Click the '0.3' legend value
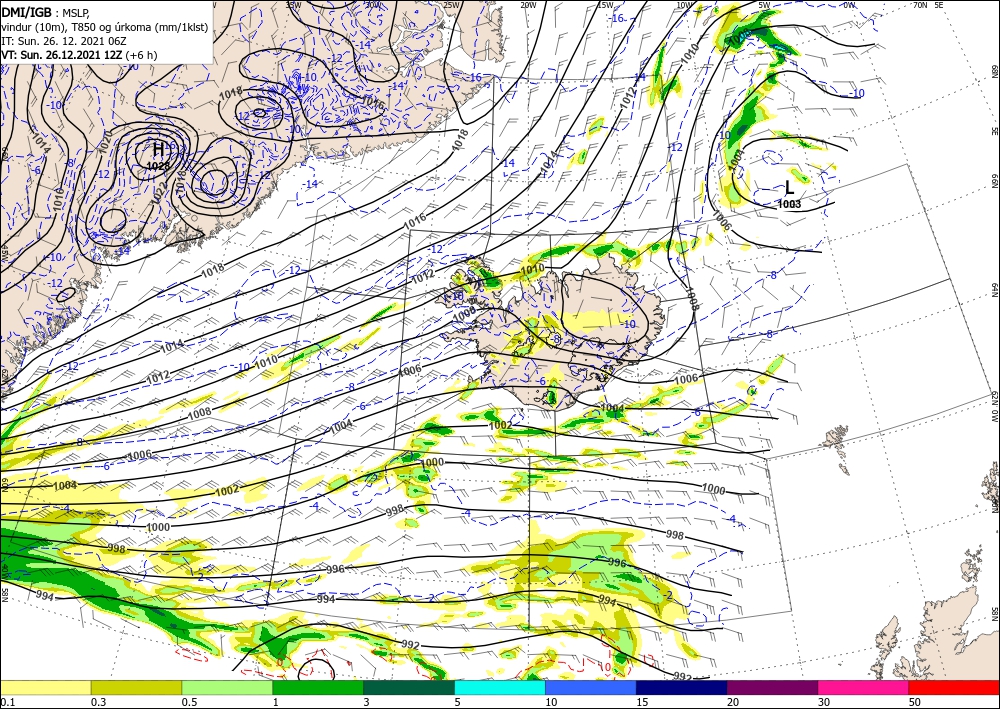 tap(98, 702)
